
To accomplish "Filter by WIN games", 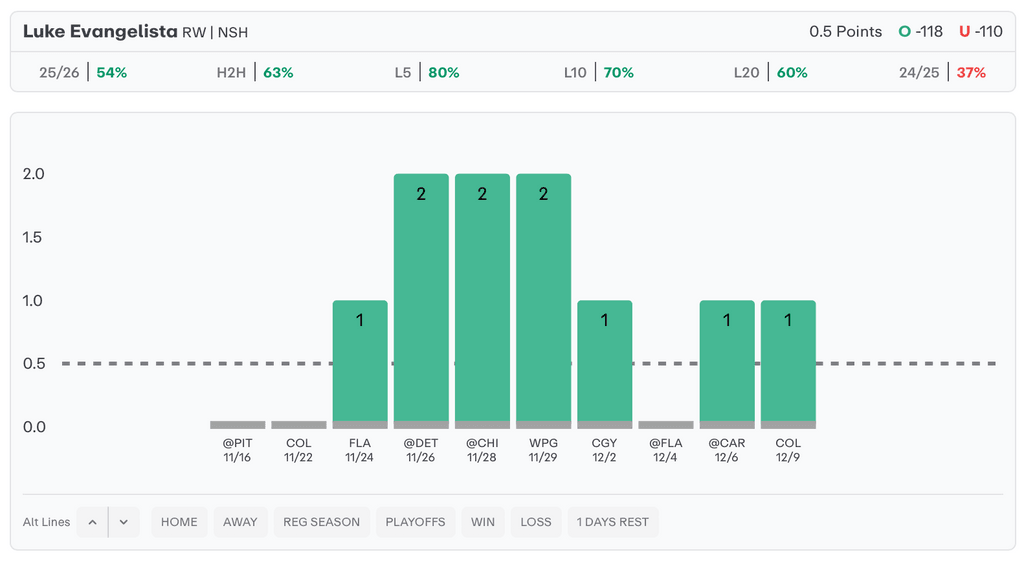I will coord(483,522).
